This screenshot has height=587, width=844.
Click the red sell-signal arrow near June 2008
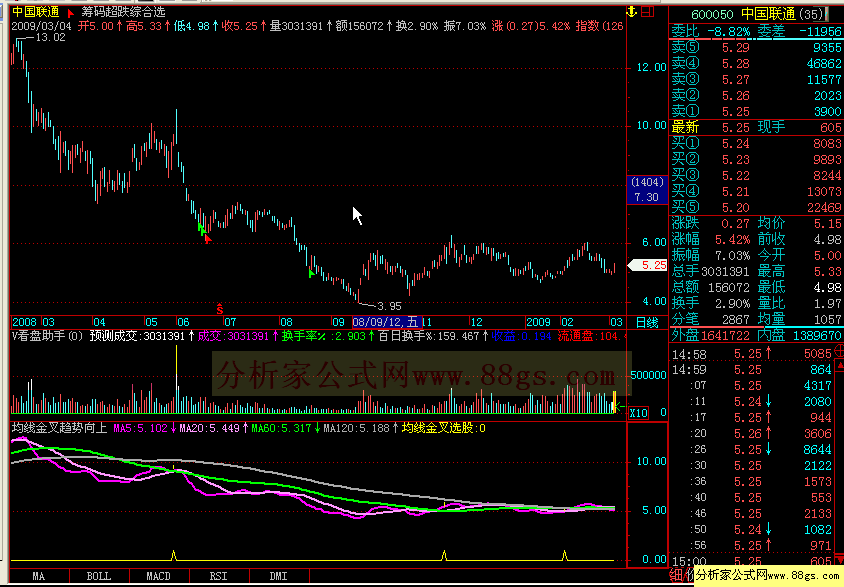pos(208,239)
